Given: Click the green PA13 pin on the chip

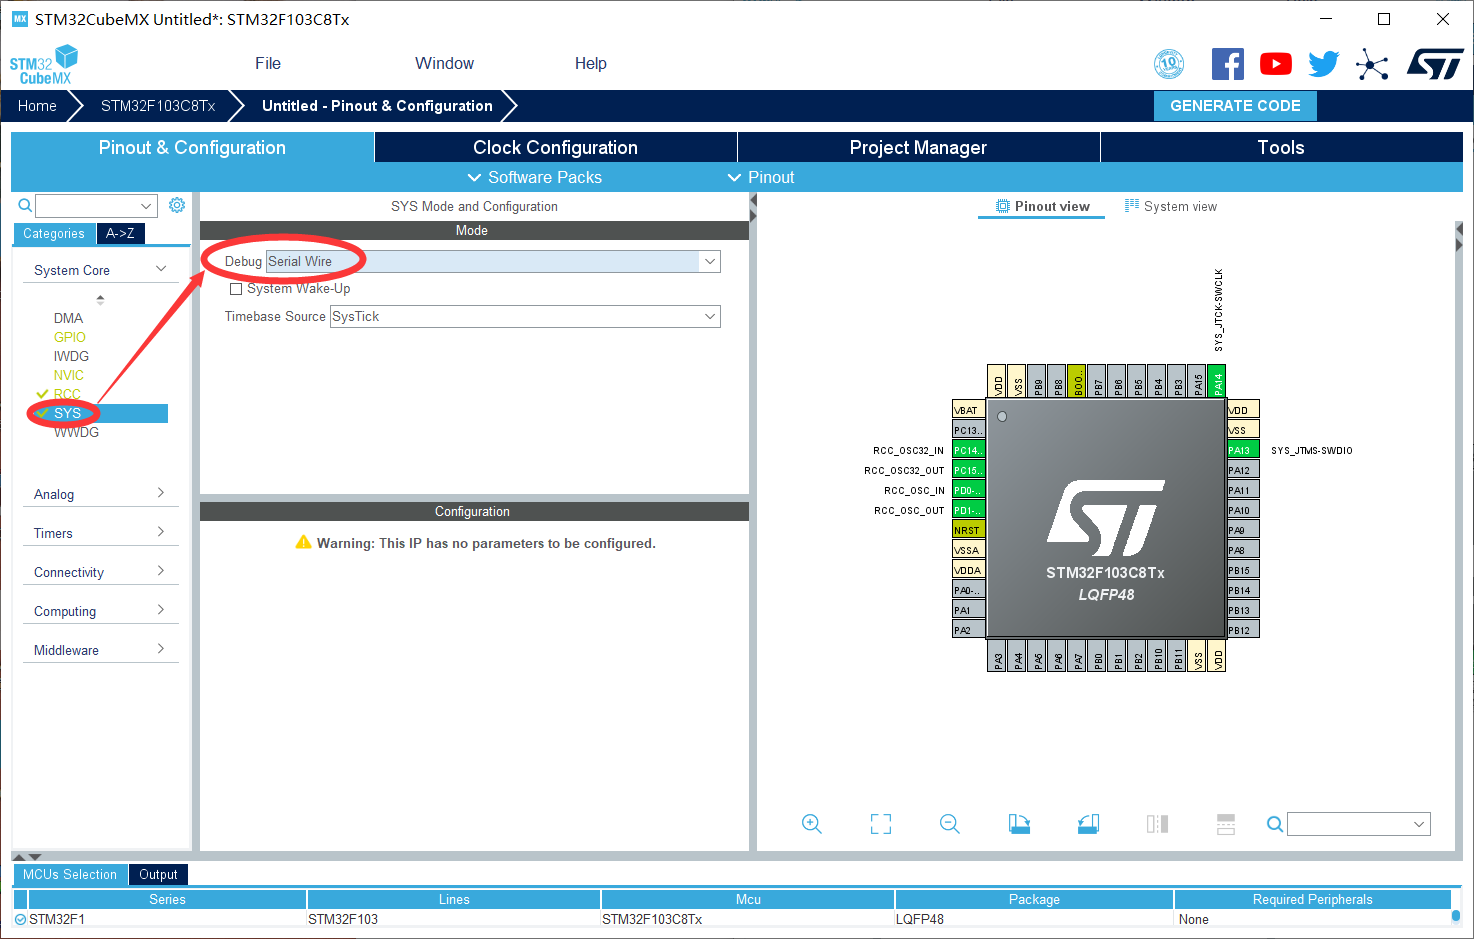Looking at the screenshot, I should click(x=1241, y=450).
